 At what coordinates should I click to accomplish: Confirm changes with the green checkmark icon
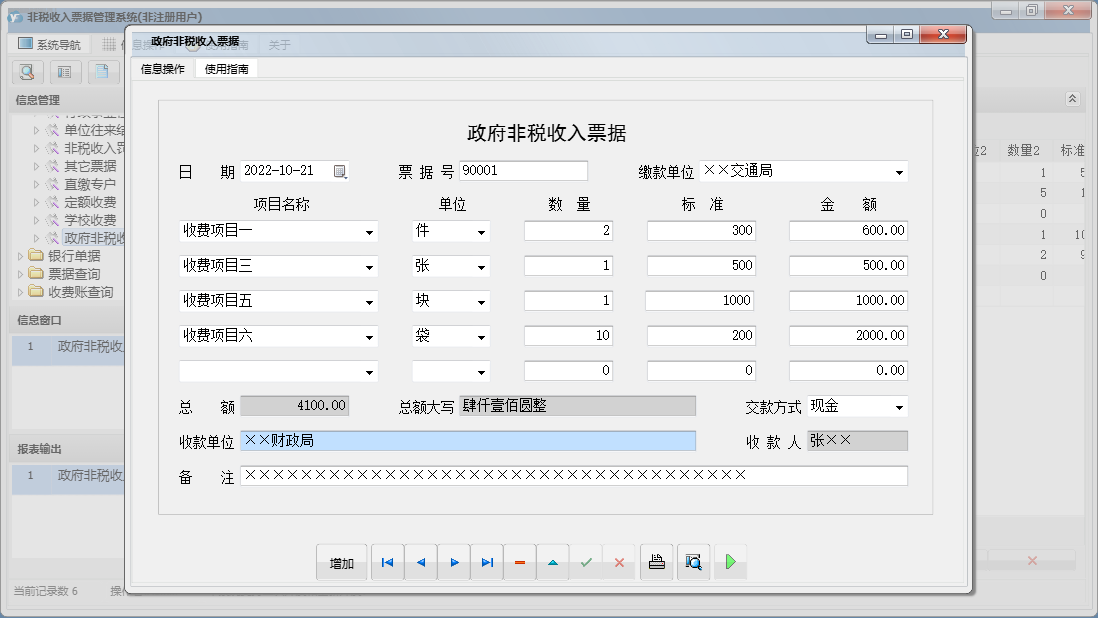(586, 562)
